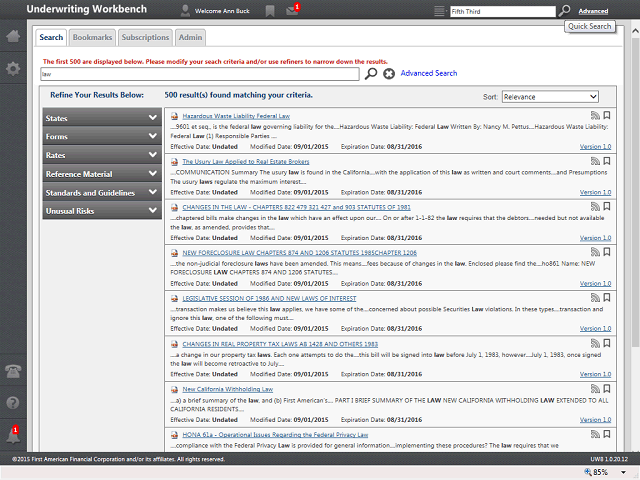640x480 pixels.
Task: Run search with the magnifier next to law field
Action: (371, 74)
